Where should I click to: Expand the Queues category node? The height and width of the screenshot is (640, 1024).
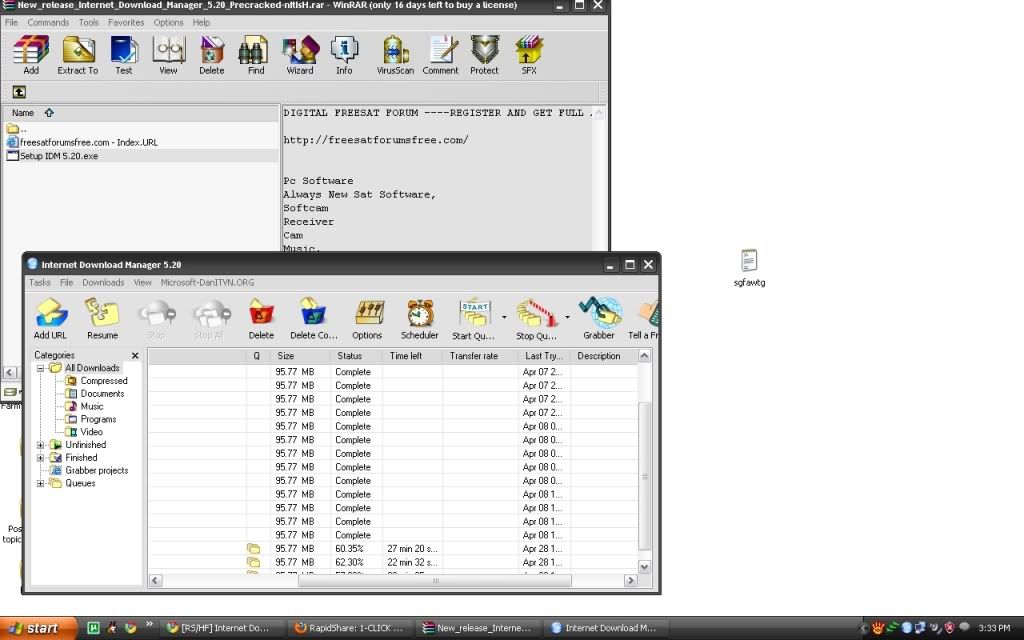point(40,483)
